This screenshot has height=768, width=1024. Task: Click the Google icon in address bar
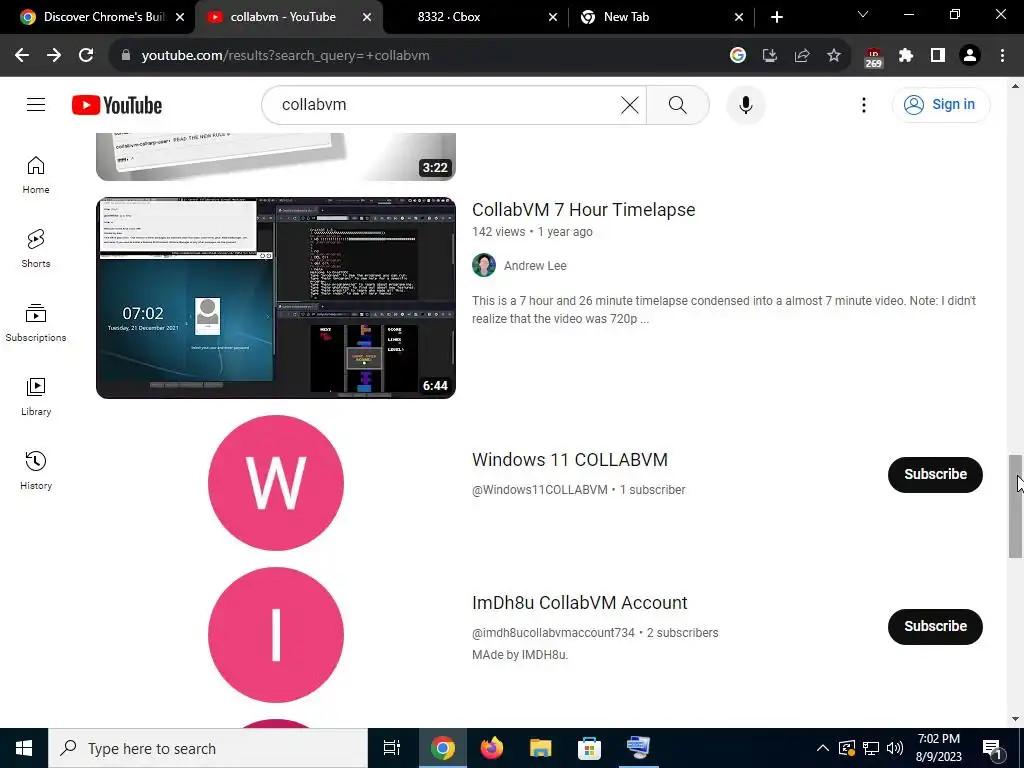(737, 56)
